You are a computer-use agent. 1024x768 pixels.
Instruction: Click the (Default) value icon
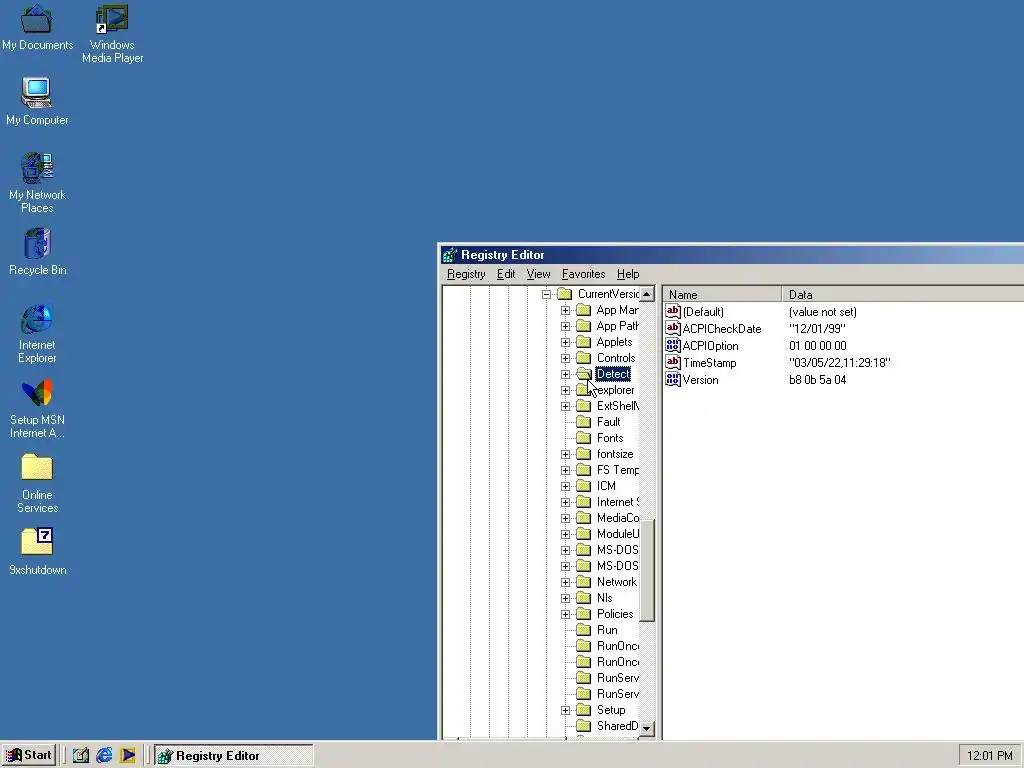[x=673, y=312]
